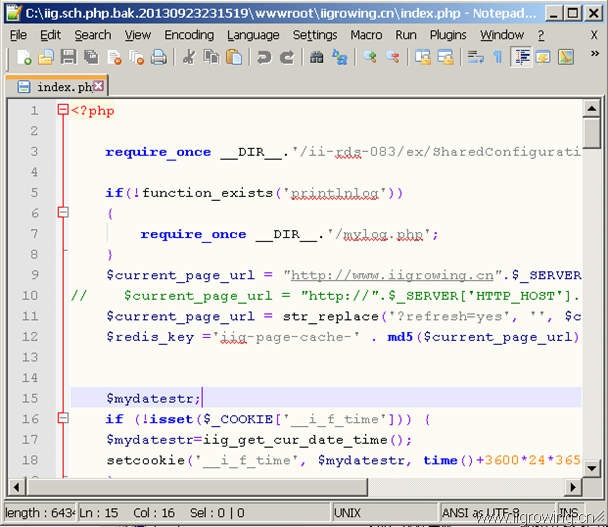This screenshot has width=608, height=527.
Task: Collapse fold marker at line 16
Action: coord(63,418)
